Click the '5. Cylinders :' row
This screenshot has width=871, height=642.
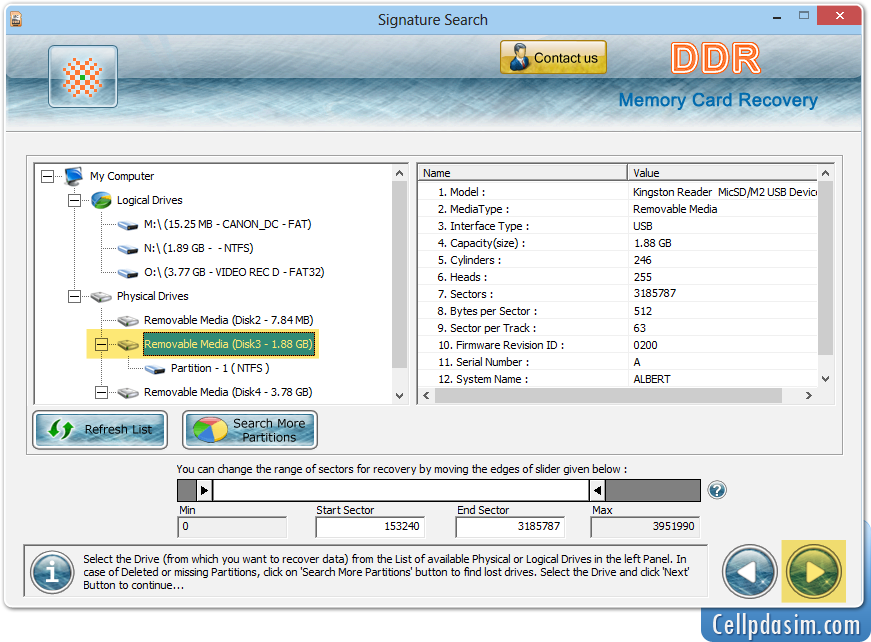tap(618, 260)
